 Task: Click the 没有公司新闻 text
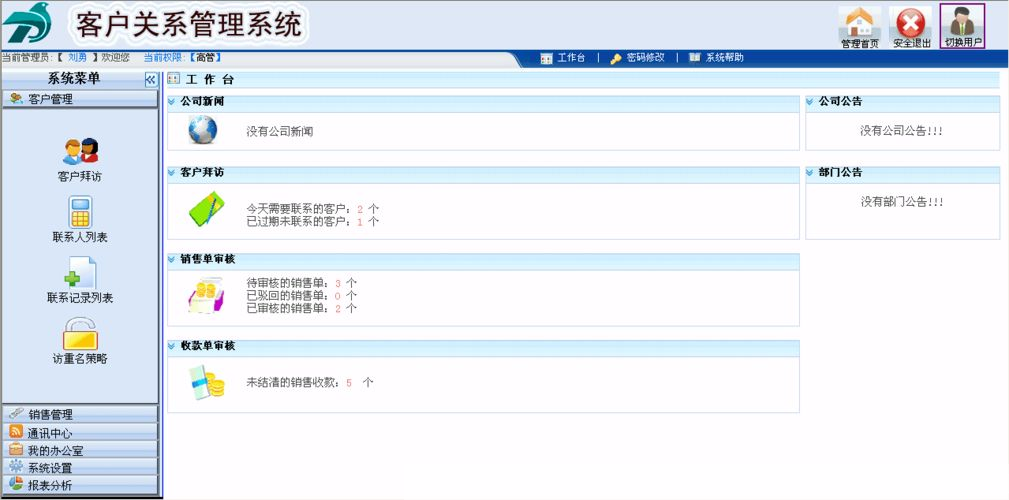[x=280, y=132]
